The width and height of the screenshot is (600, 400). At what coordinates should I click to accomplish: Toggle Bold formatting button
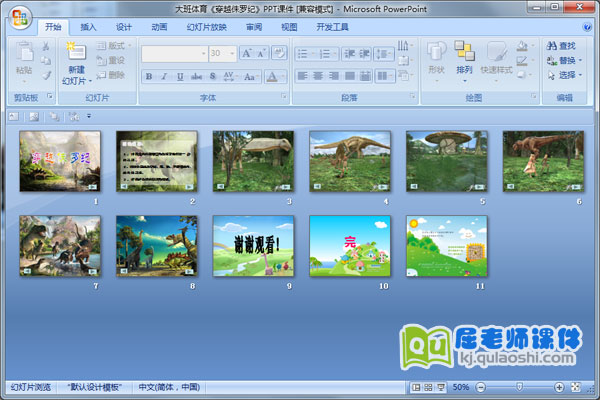[x=150, y=76]
